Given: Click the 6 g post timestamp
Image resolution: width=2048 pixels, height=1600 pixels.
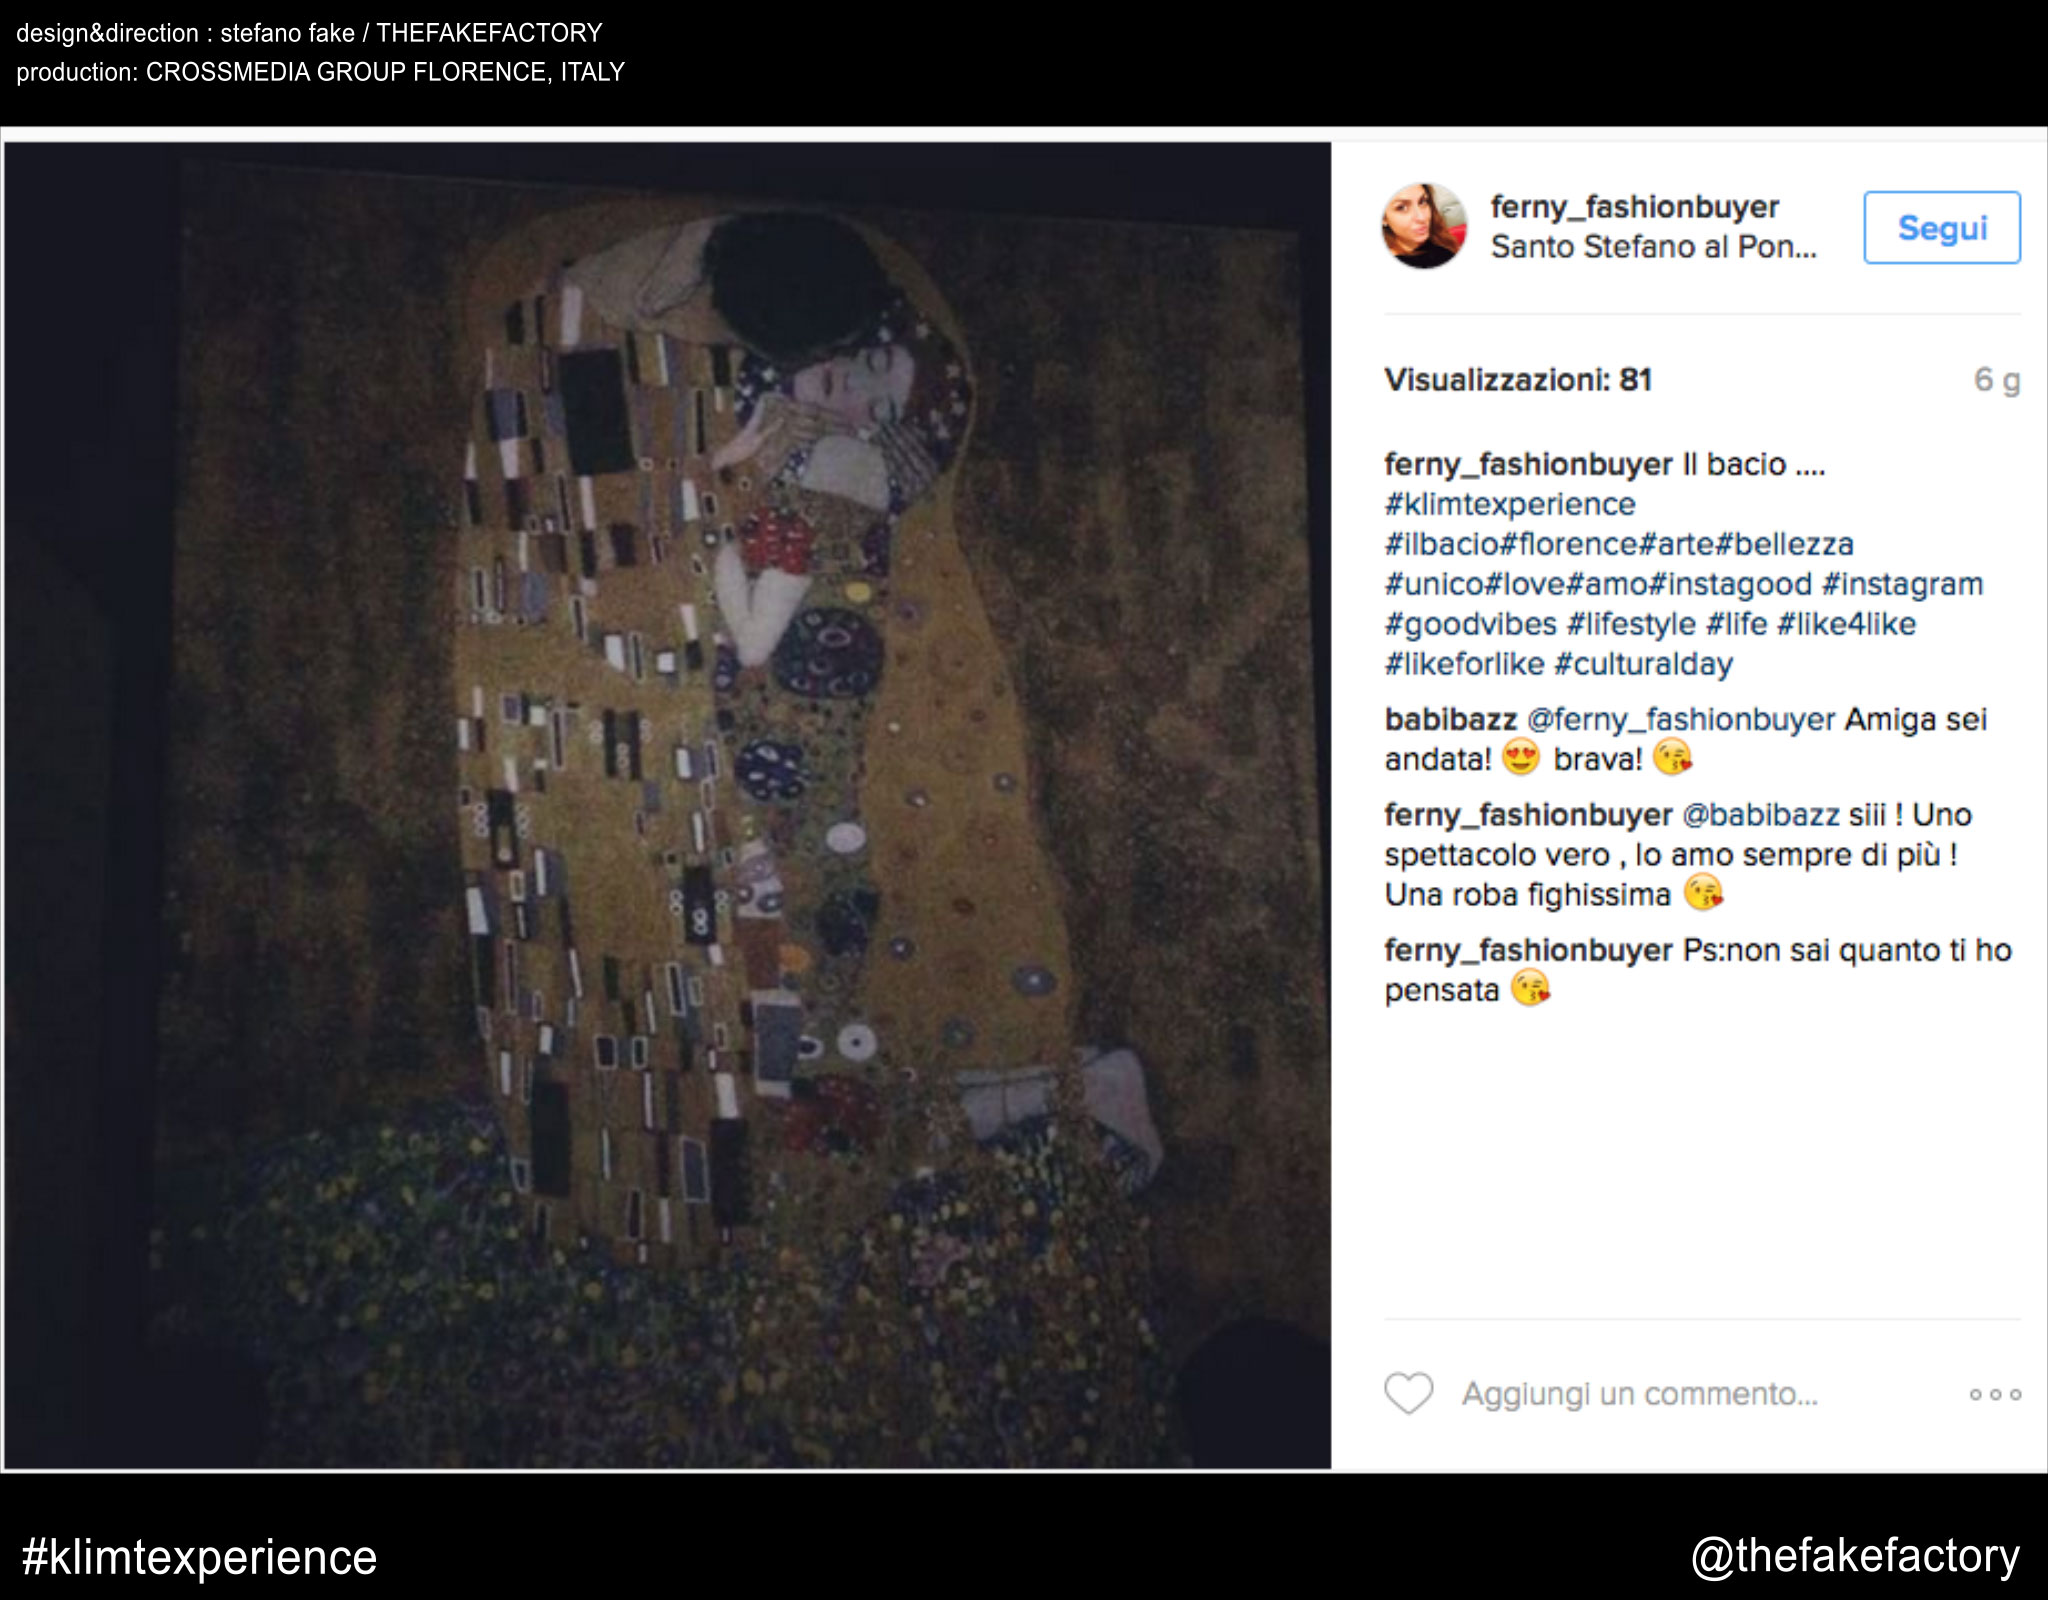Looking at the screenshot, I should (1996, 380).
